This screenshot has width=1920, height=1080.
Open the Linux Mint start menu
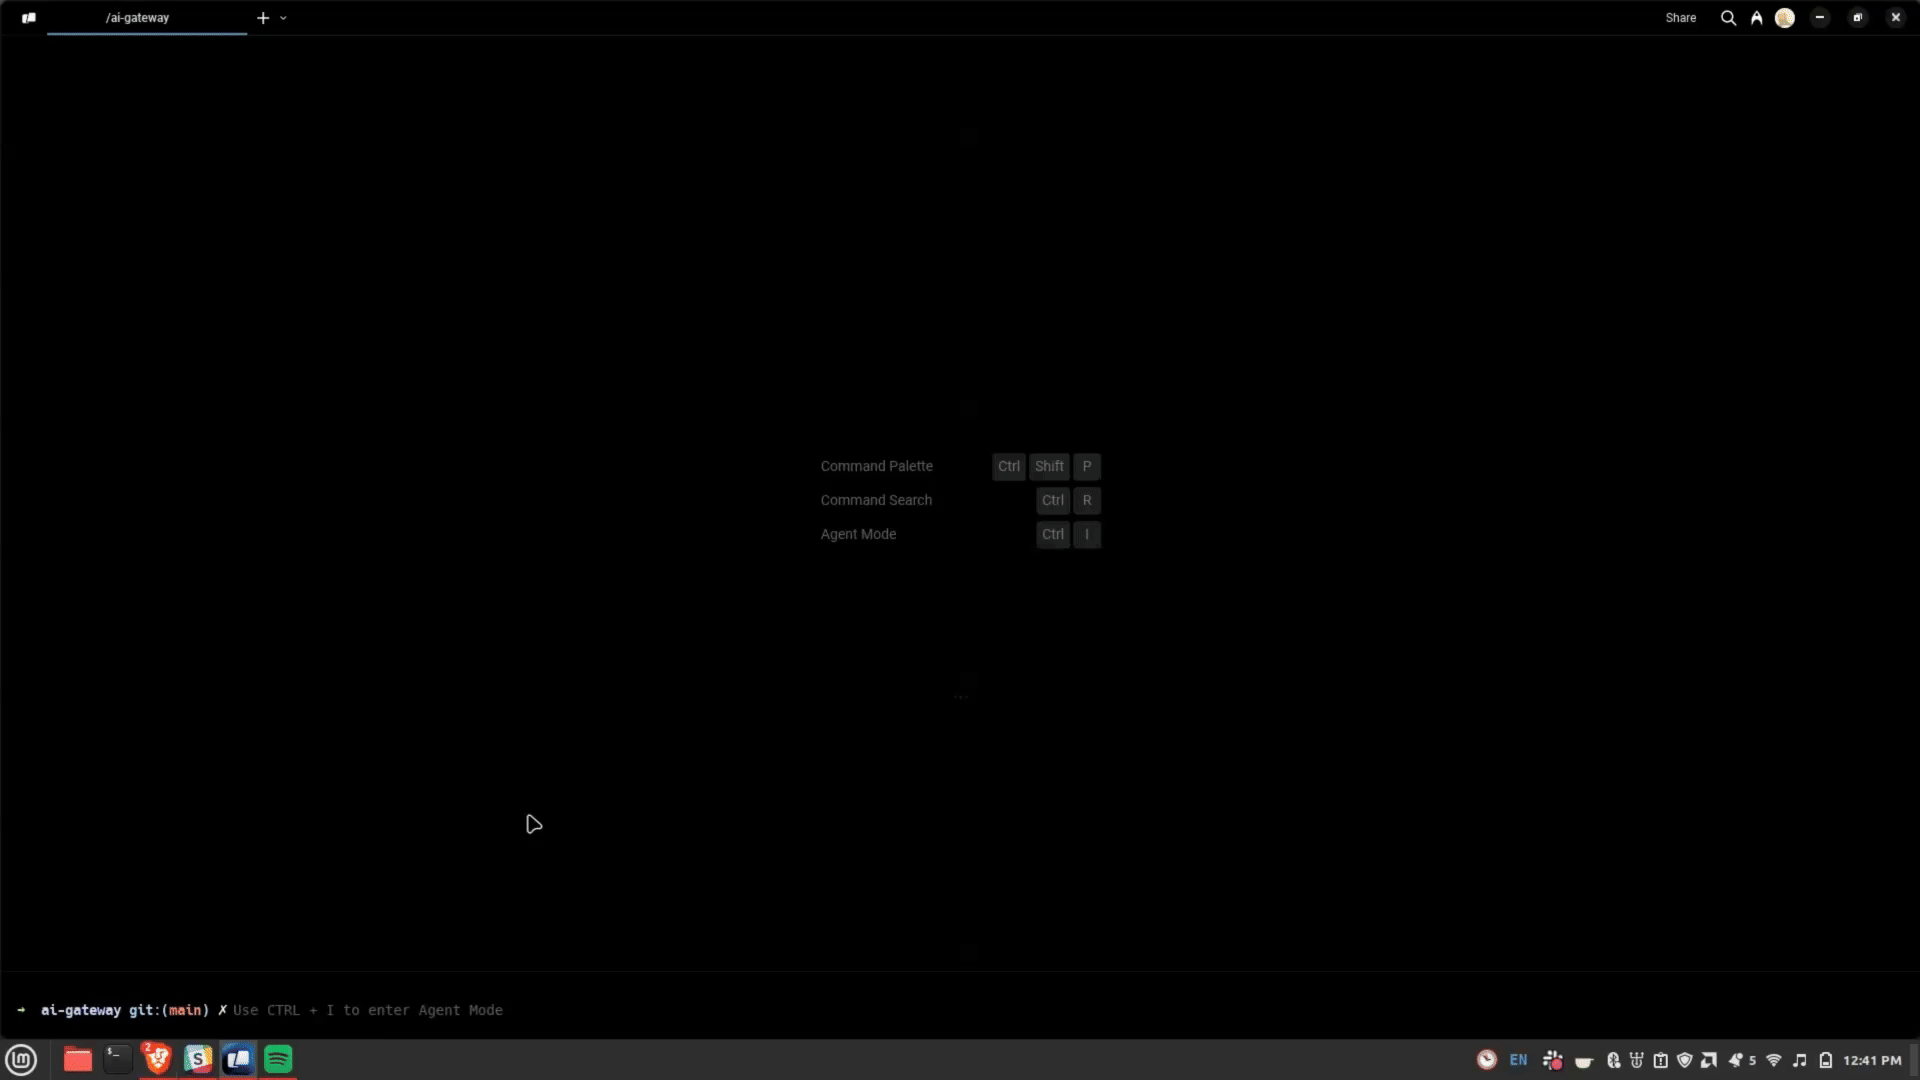coord(21,1059)
